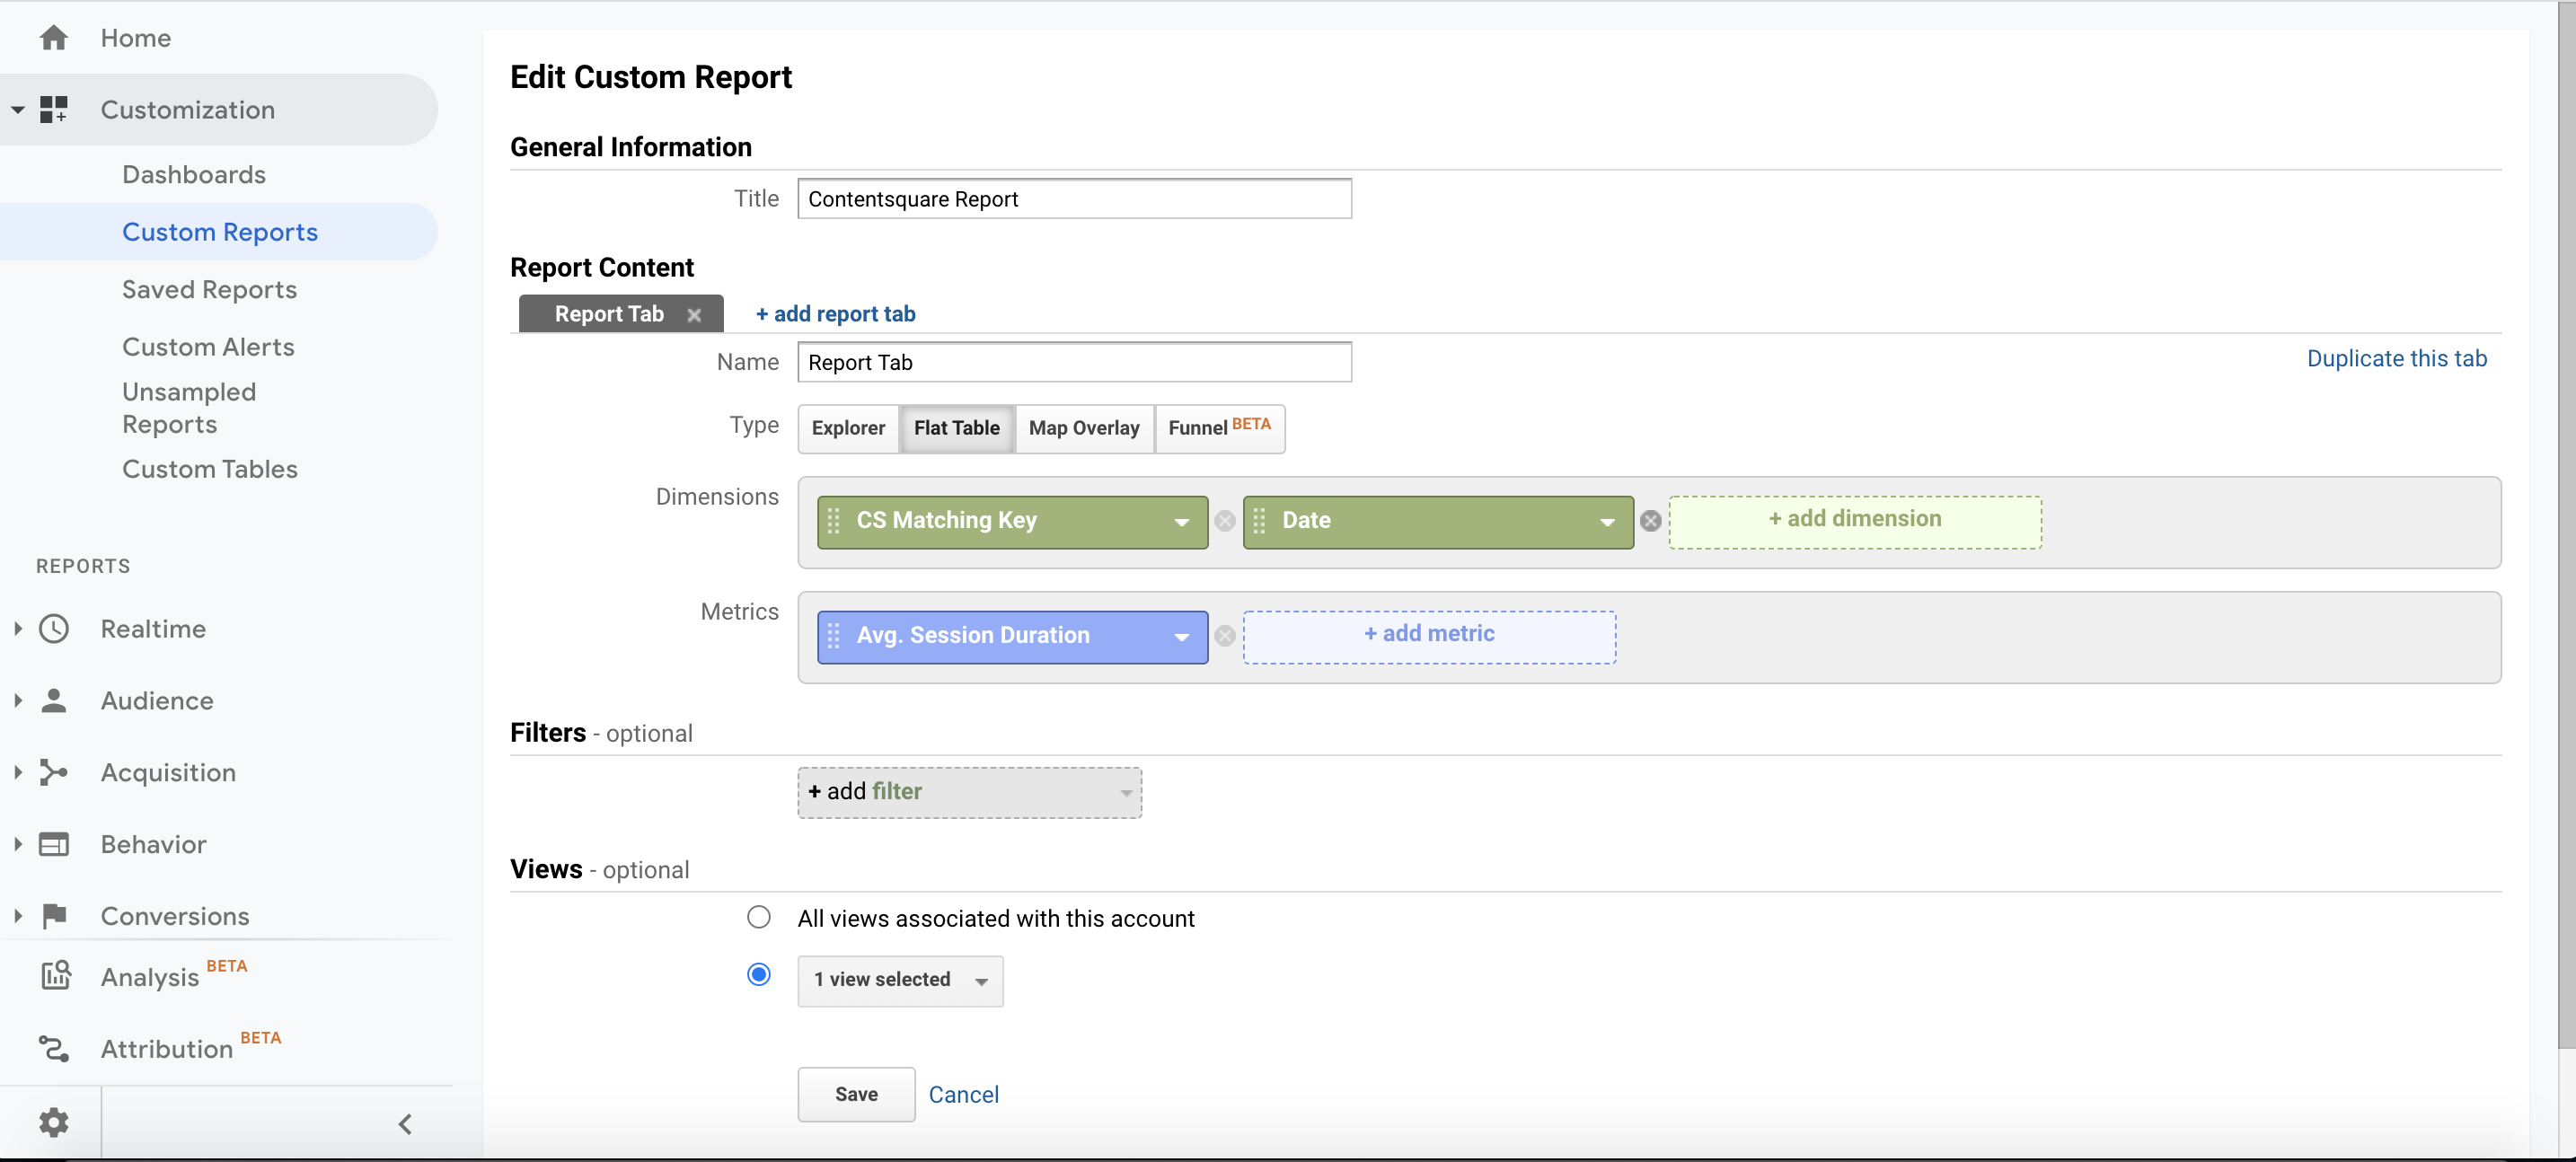Expand the Conversions reports arrow
Screen dimensions: 2576x1162
pos(18,916)
